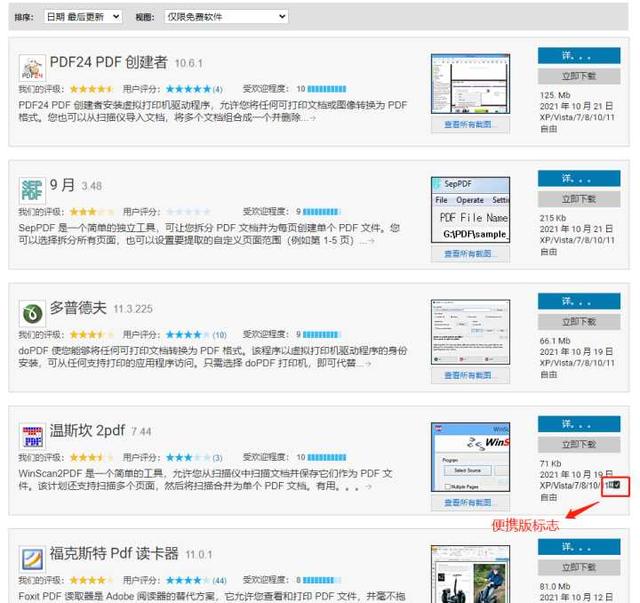Click 立即下载 for PDF24 PDF 创建者
Image resolution: width=640 pixels, height=603 pixels.
coord(579,76)
